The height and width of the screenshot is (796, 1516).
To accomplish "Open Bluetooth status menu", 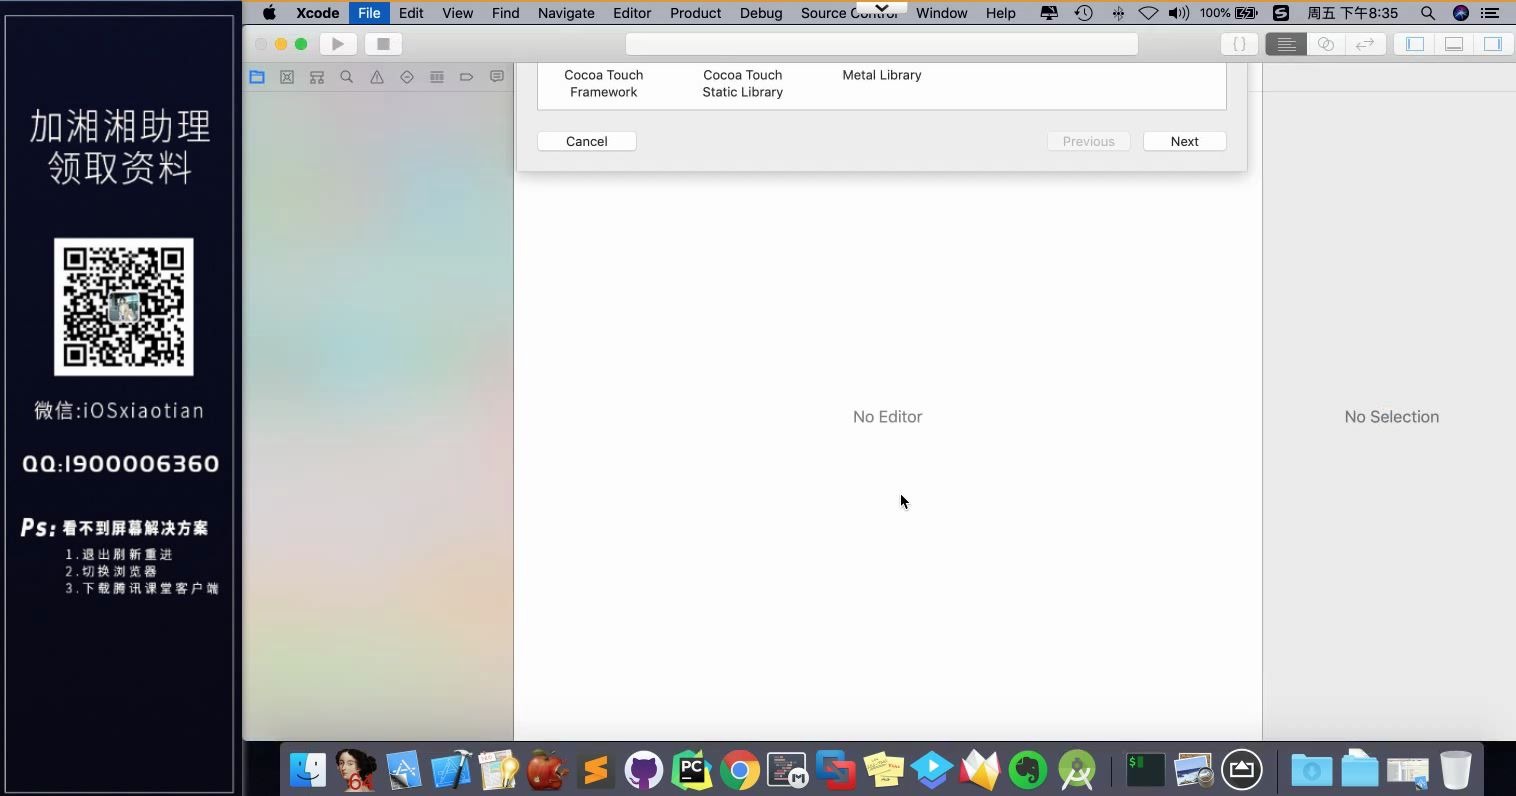I will (x=1118, y=13).
